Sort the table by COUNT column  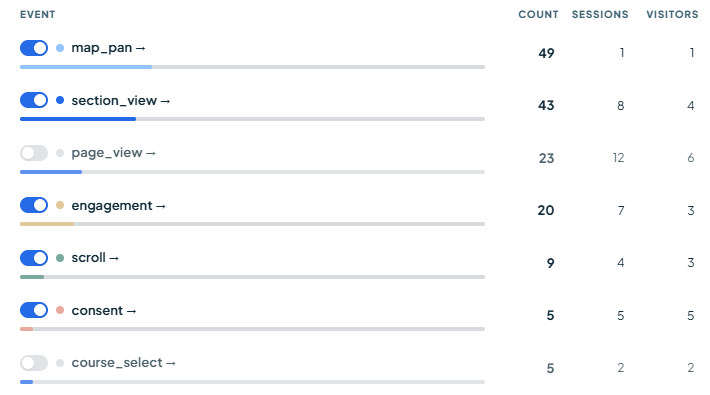point(538,14)
